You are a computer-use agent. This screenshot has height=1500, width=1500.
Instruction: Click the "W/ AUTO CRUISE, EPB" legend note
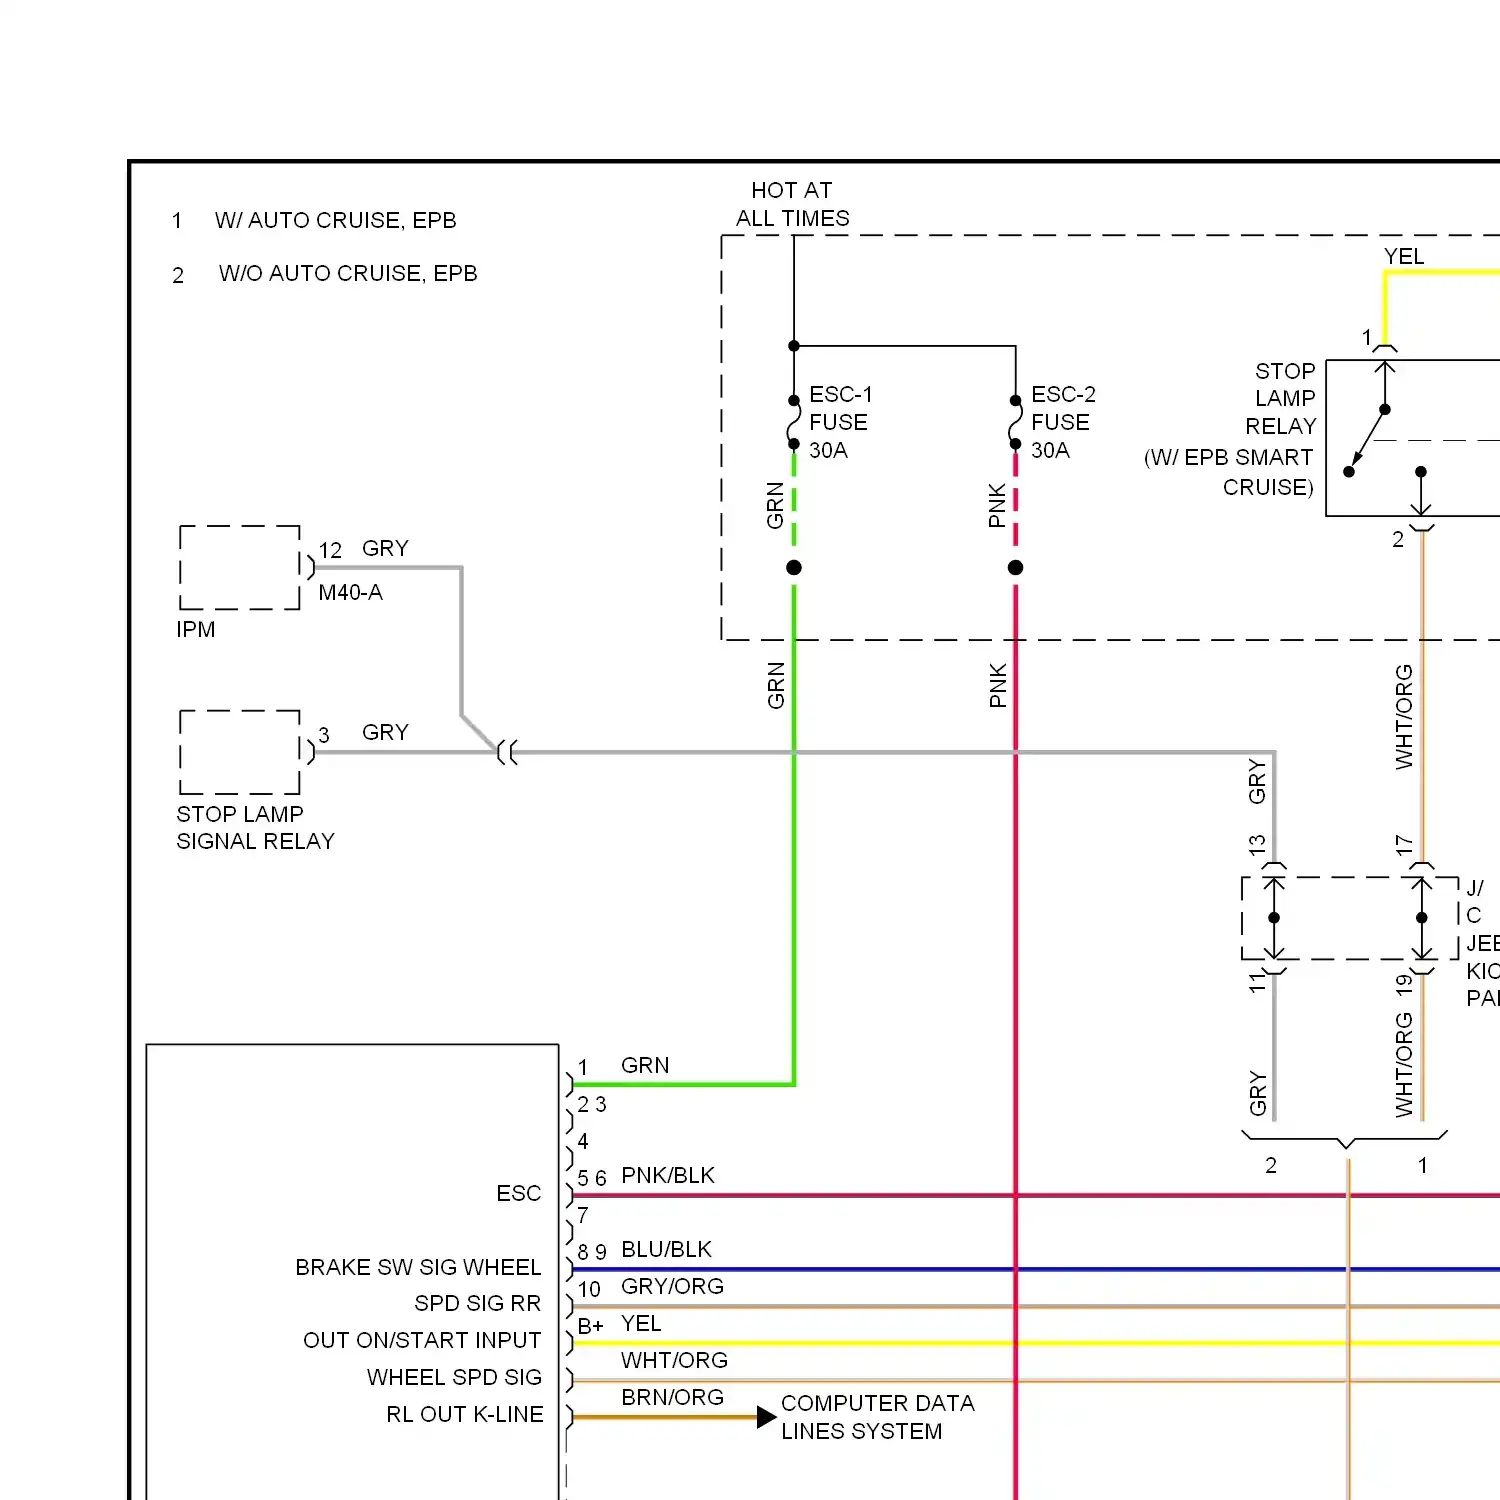335,220
